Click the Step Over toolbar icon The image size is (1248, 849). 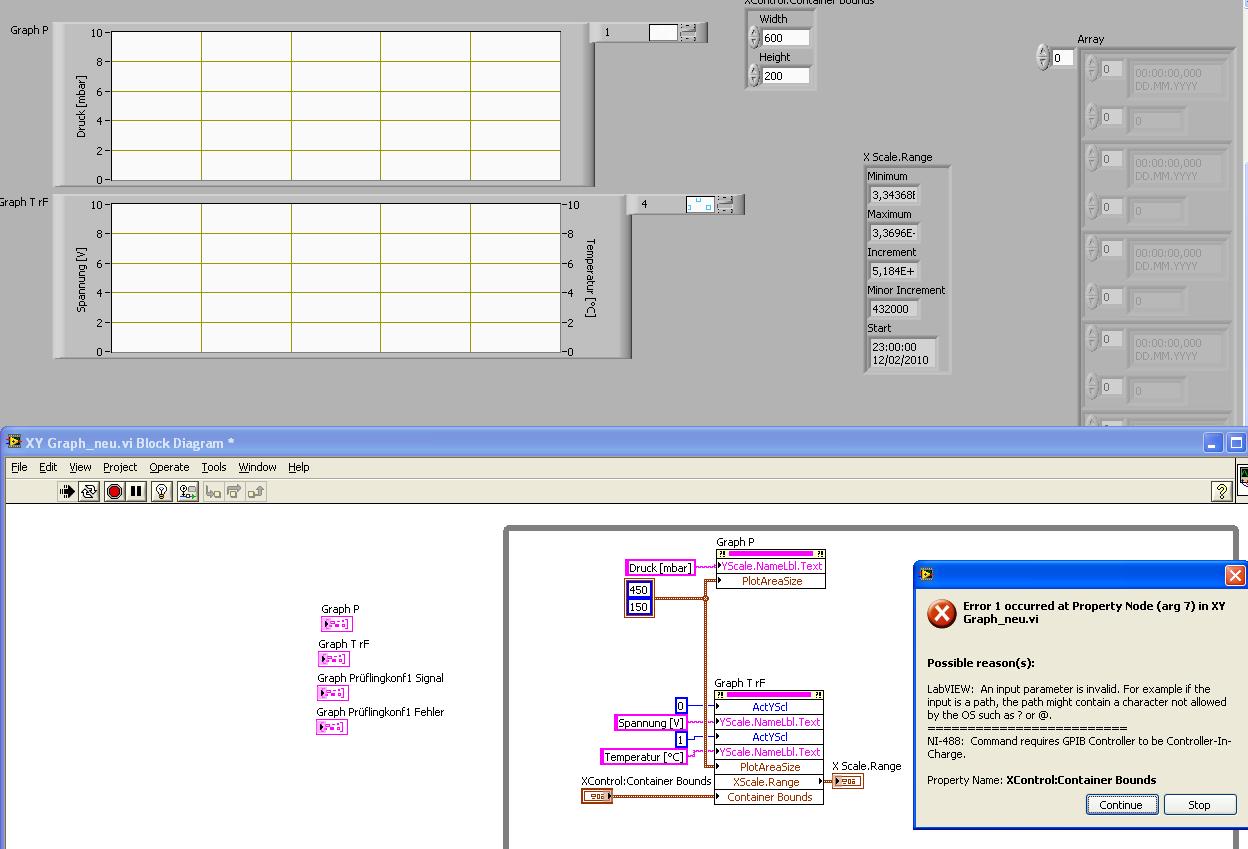coord(234,491)
